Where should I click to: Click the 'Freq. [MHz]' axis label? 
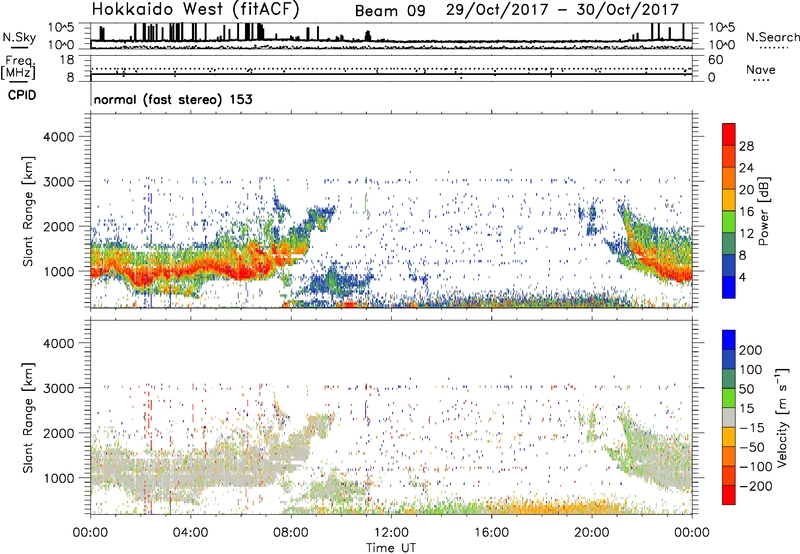(x=18, y=67)
